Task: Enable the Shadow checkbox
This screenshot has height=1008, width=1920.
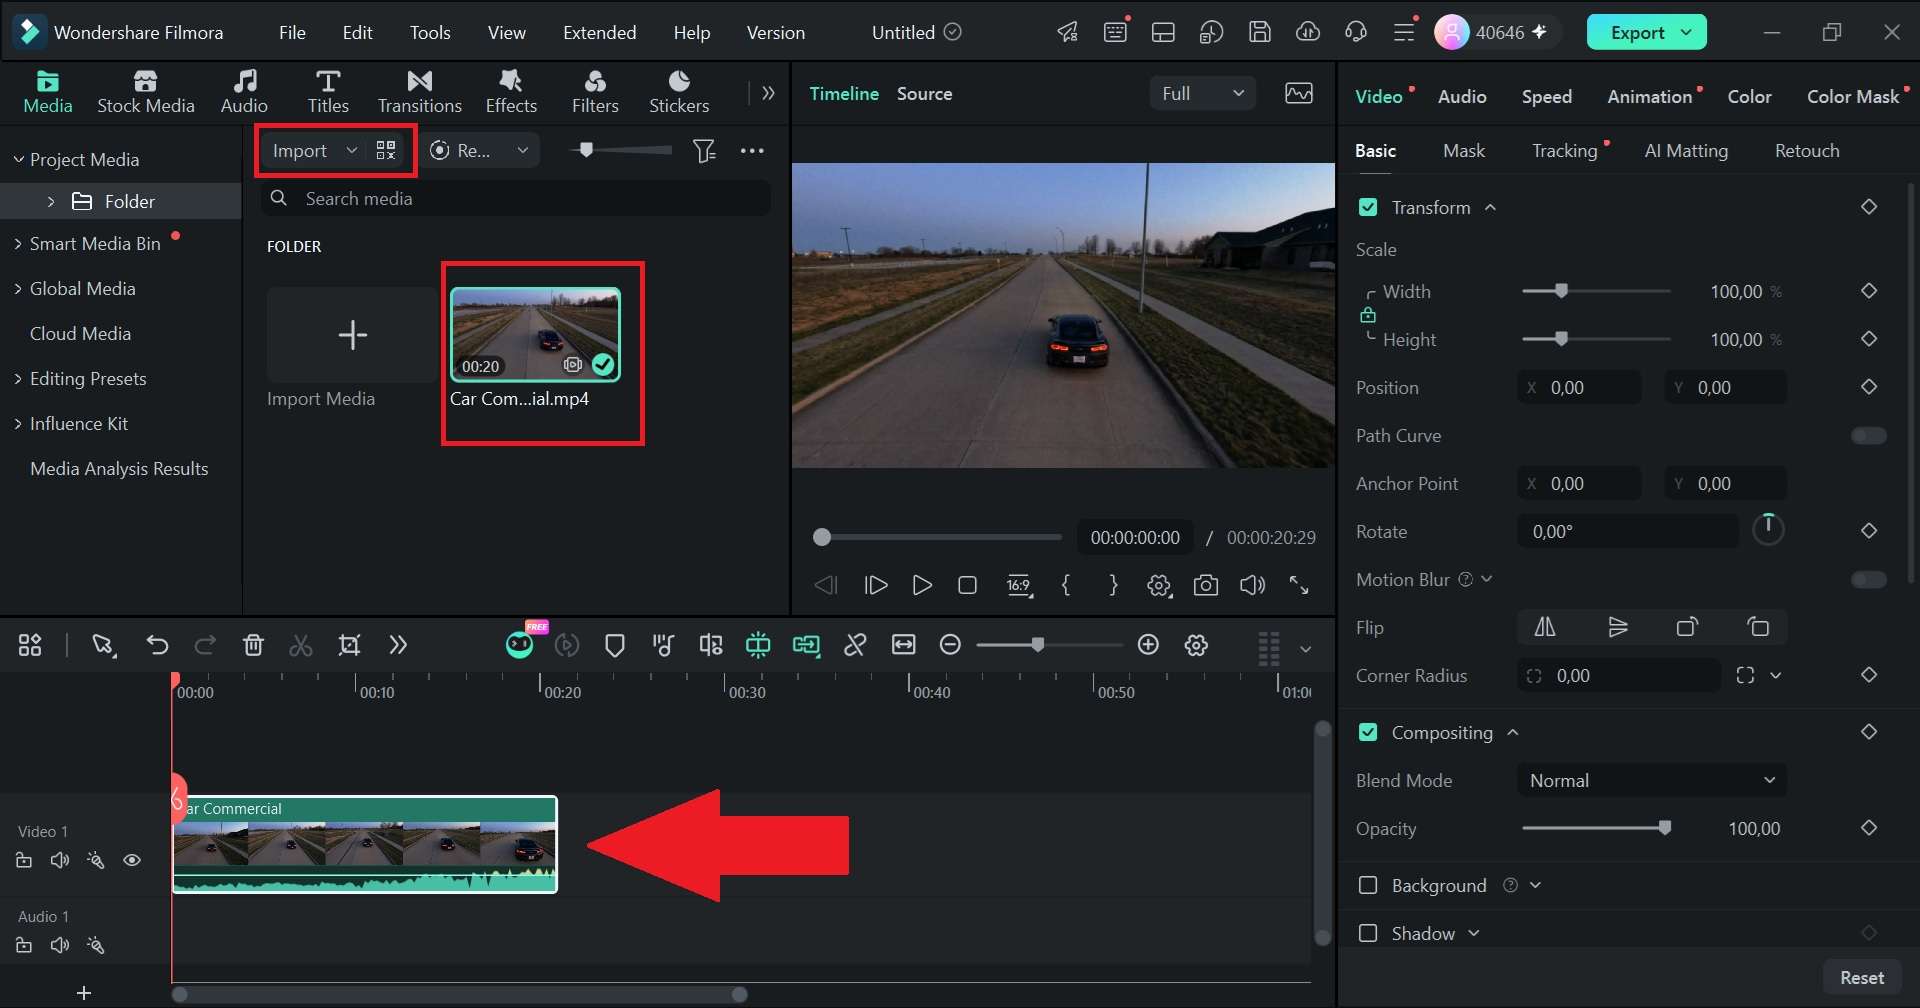Action: [x=1368, y=934]
